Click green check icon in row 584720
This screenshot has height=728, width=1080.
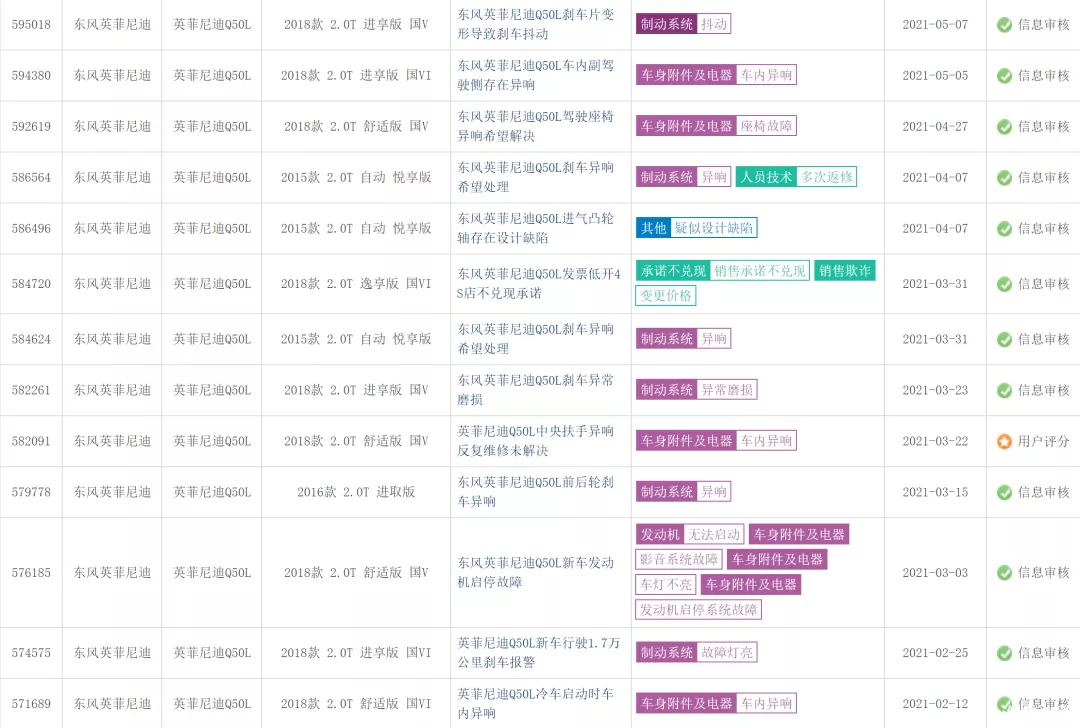coord(1004,284)
